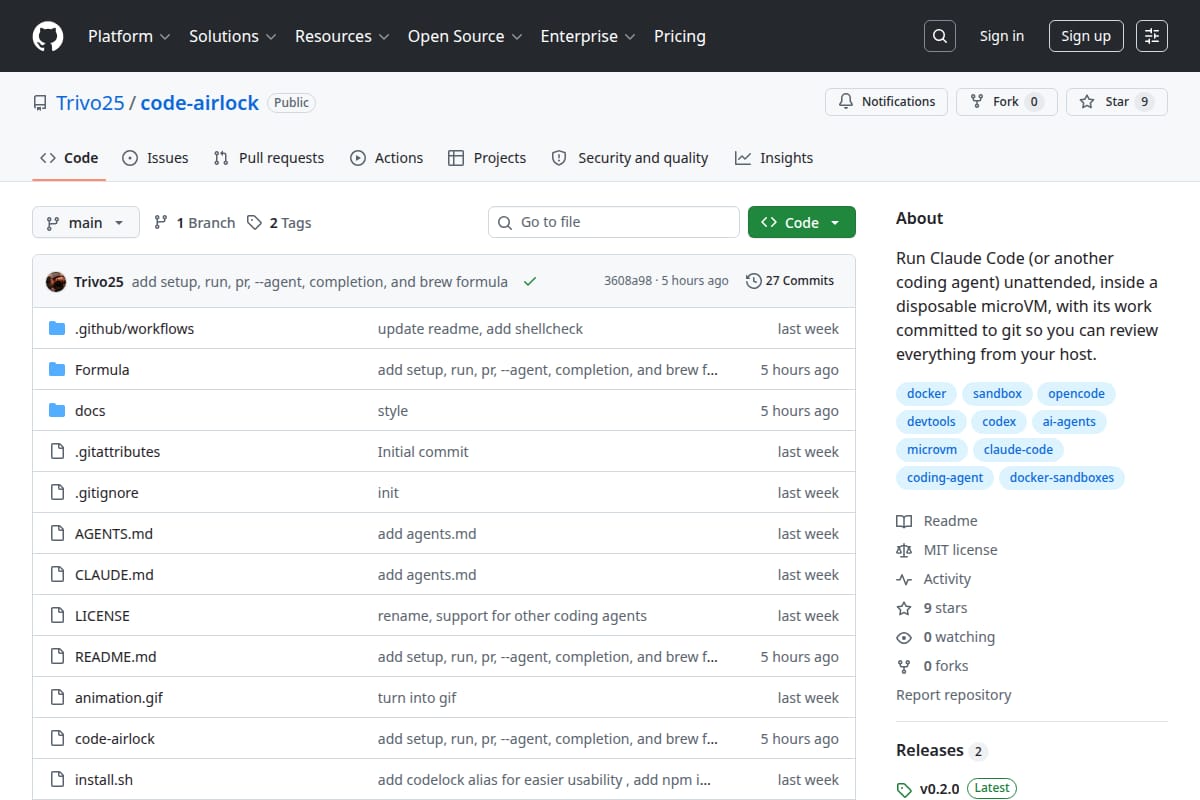Go to the GitHub homepage logo
The height and width of the screenshot is (800, 1200).
tap(48, 36)
